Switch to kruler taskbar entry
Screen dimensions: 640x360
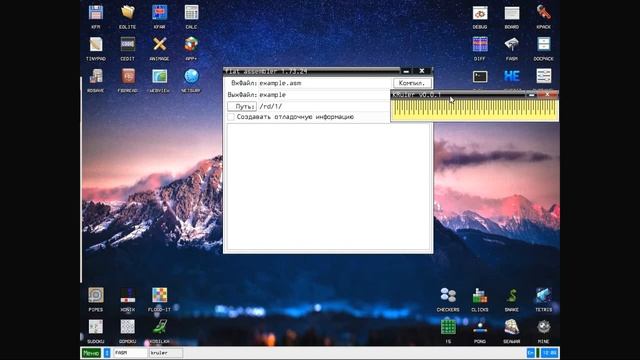point(165,353)
